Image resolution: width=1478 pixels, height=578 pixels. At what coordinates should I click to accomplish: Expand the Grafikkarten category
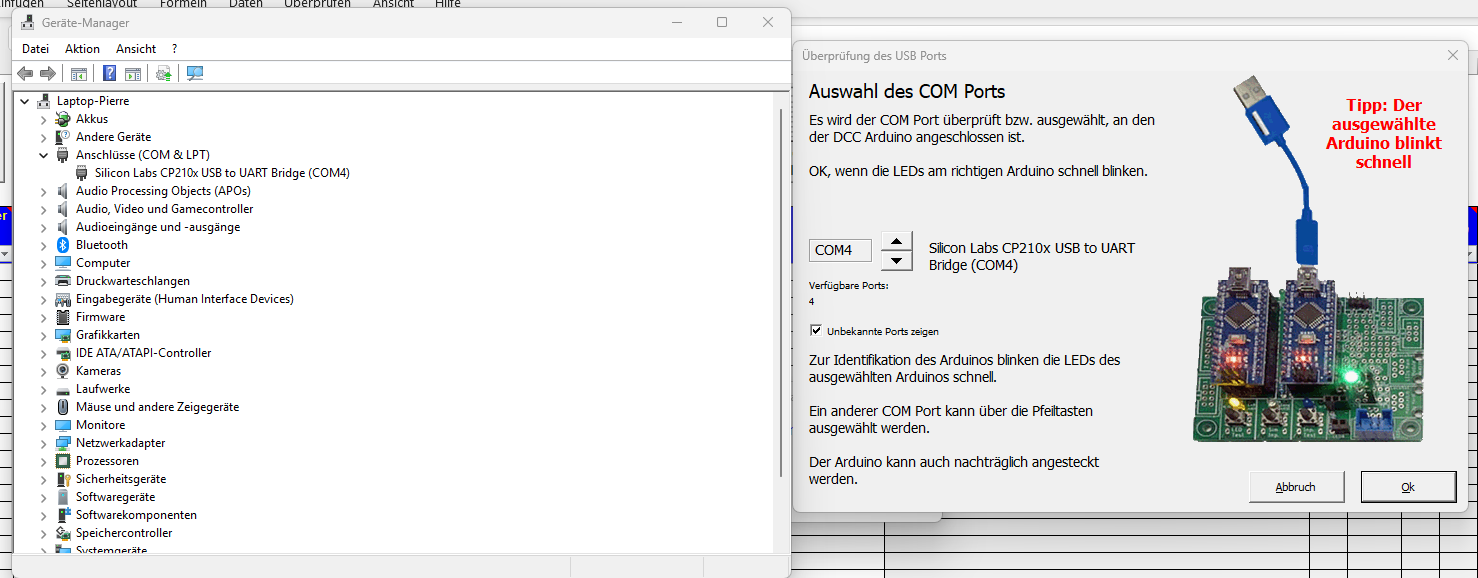pos(43,335)
